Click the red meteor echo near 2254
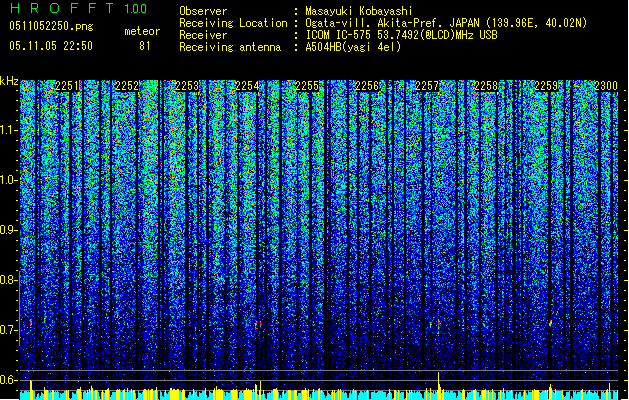This screenshot has width=629, height=400. tap(258, 324)
